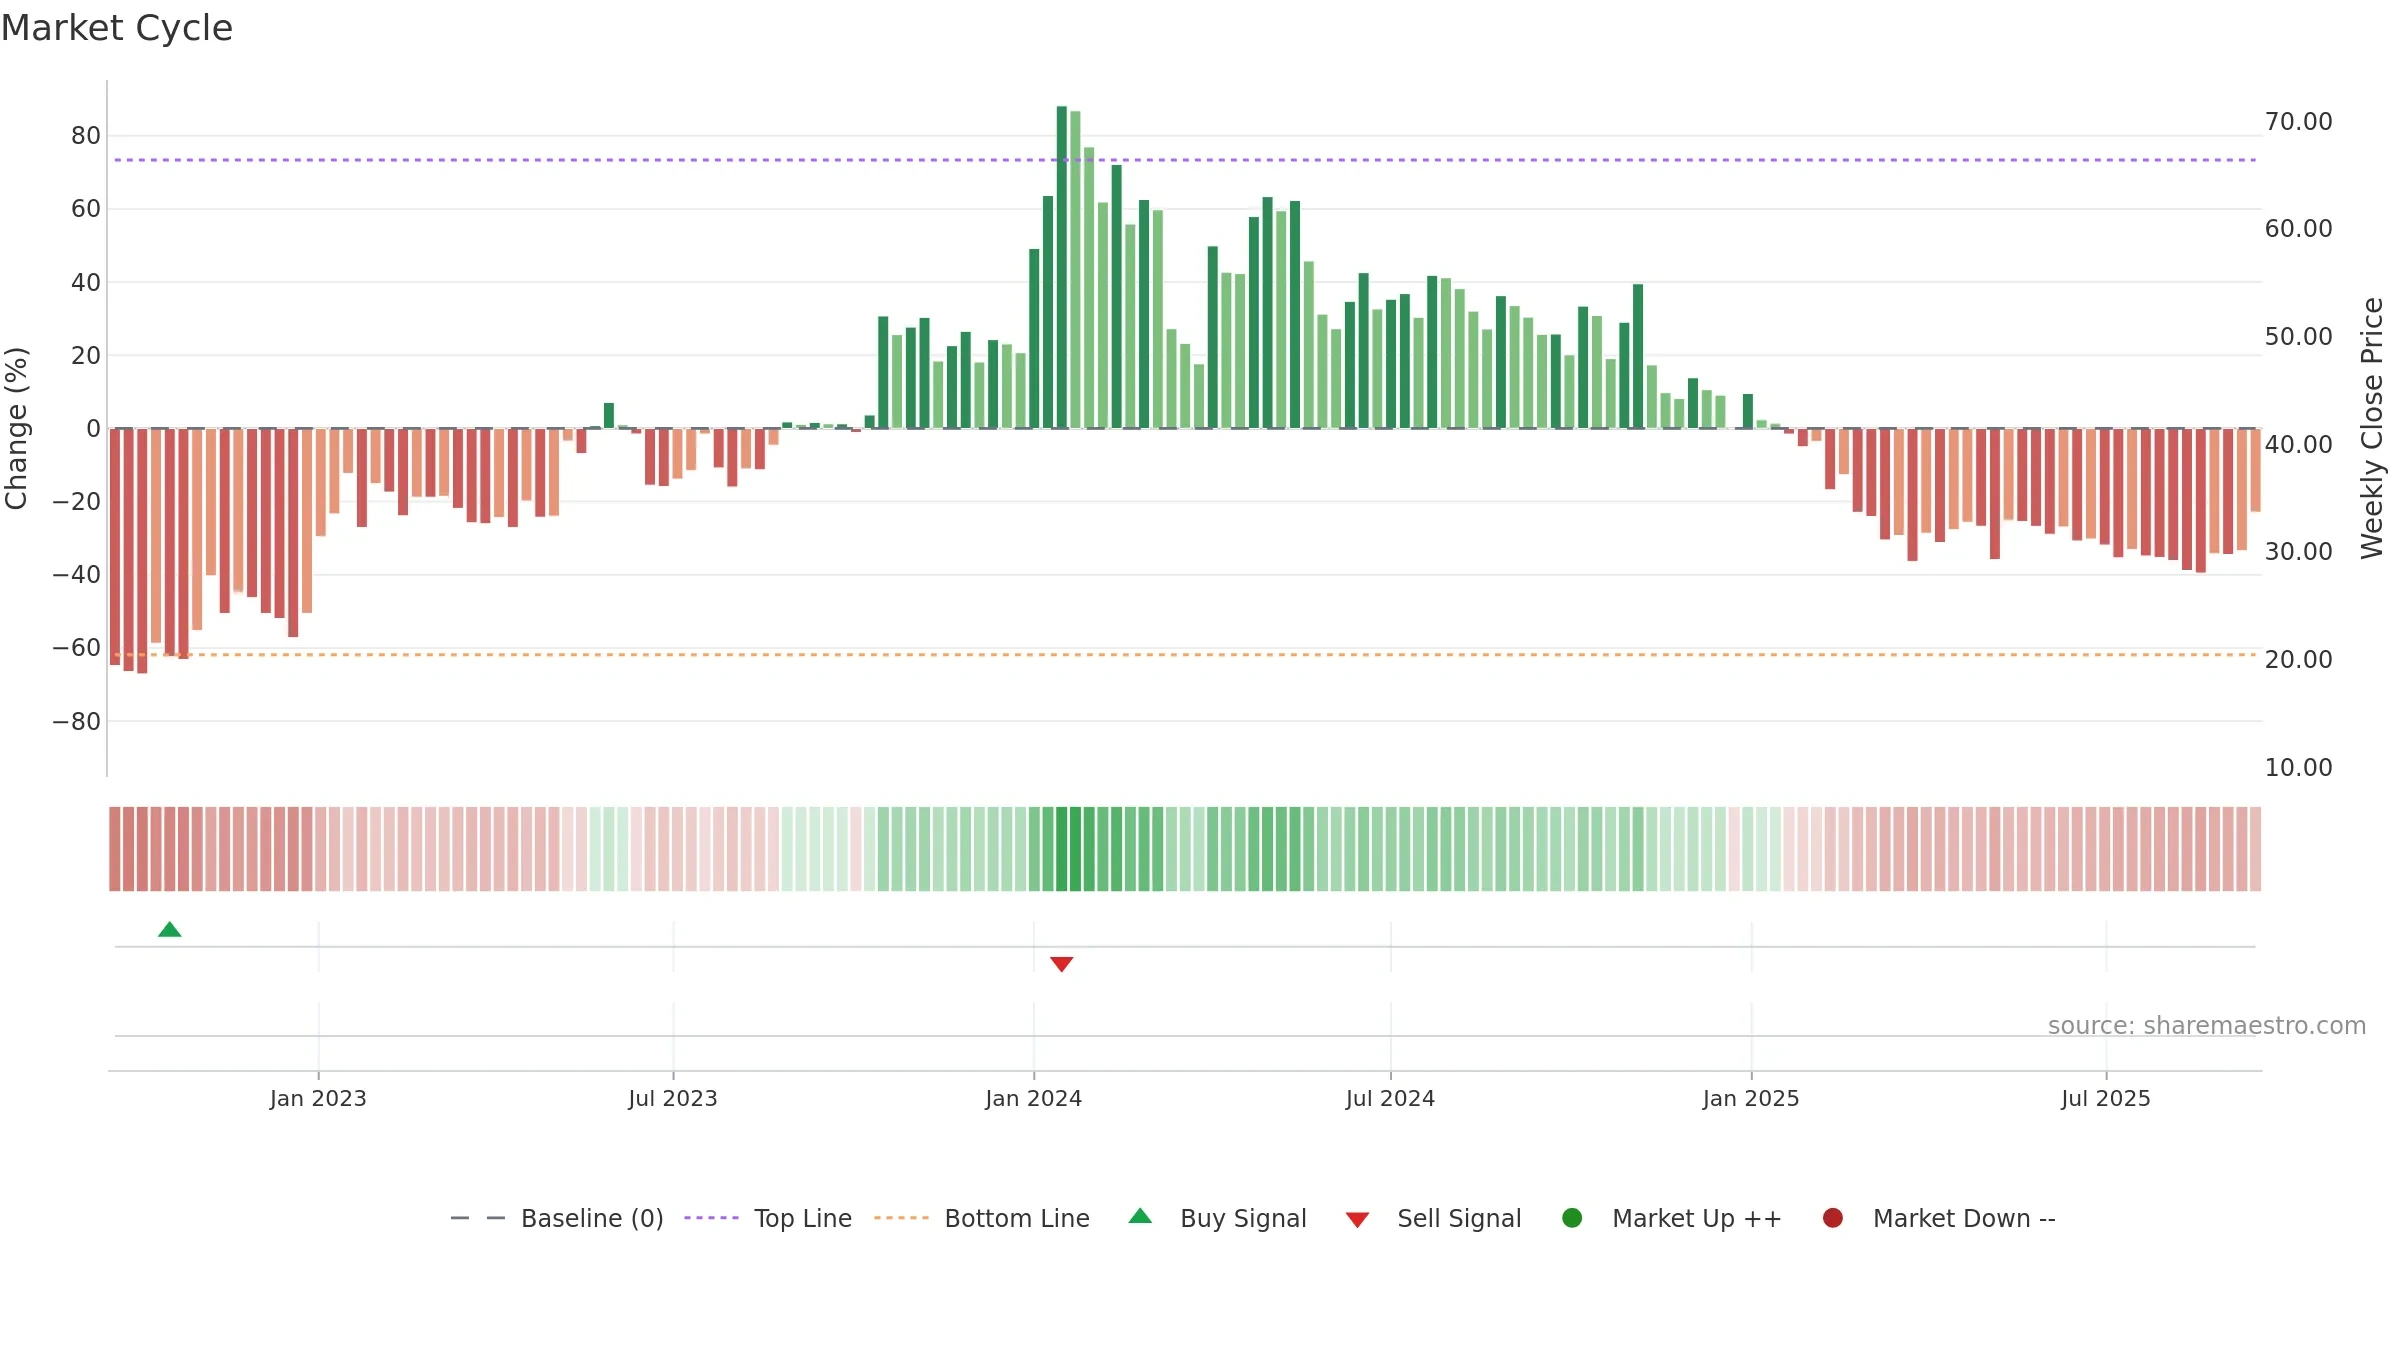Click the 0 tick on left axis
2400x1350 pixels.
[x=94, y=429]
